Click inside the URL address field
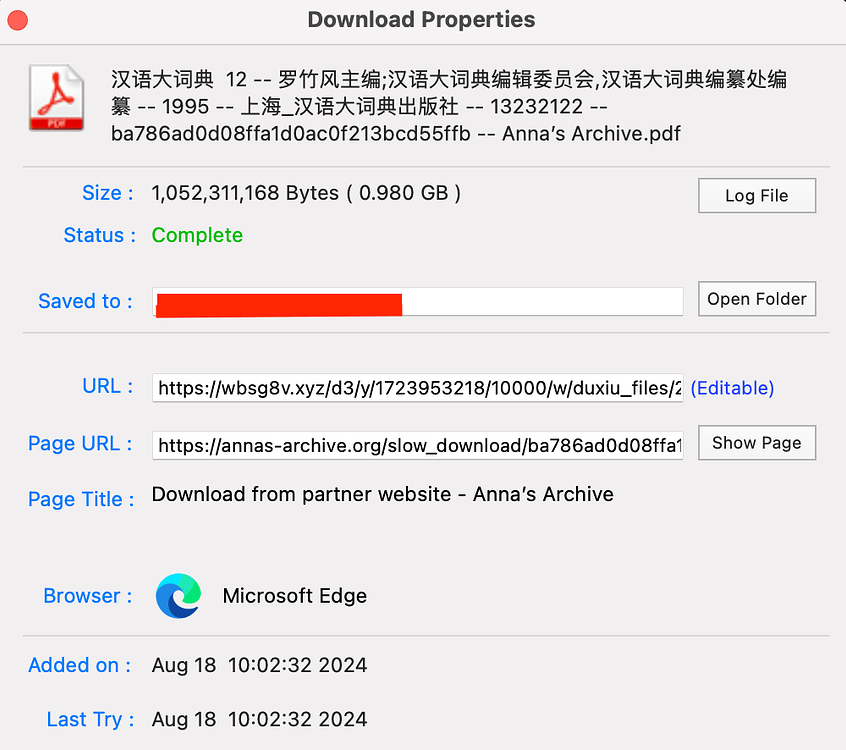Screen dimensions: 846x750 417,388
